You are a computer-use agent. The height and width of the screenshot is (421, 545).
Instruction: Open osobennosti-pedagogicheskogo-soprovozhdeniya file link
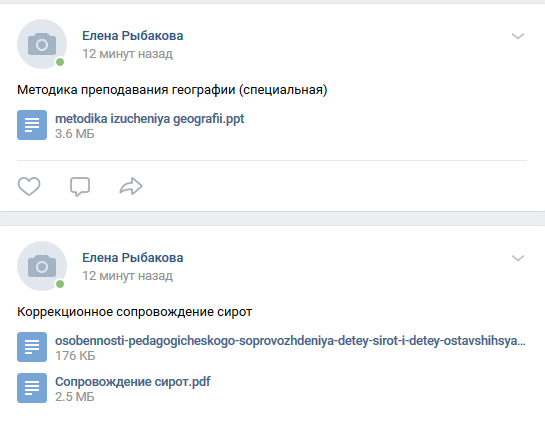click(x=290, y=341)
